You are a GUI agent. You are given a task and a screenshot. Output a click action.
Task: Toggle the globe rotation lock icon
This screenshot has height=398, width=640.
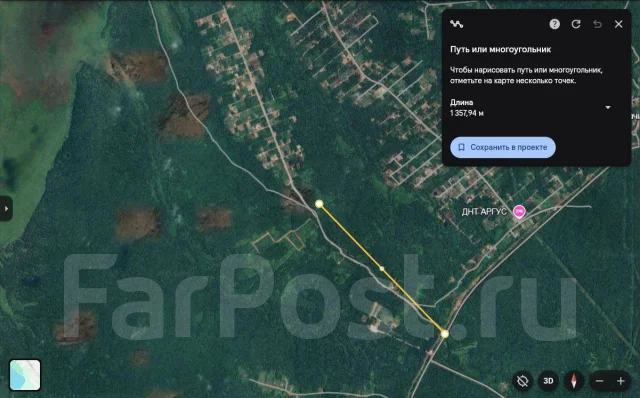coord(522,381)
